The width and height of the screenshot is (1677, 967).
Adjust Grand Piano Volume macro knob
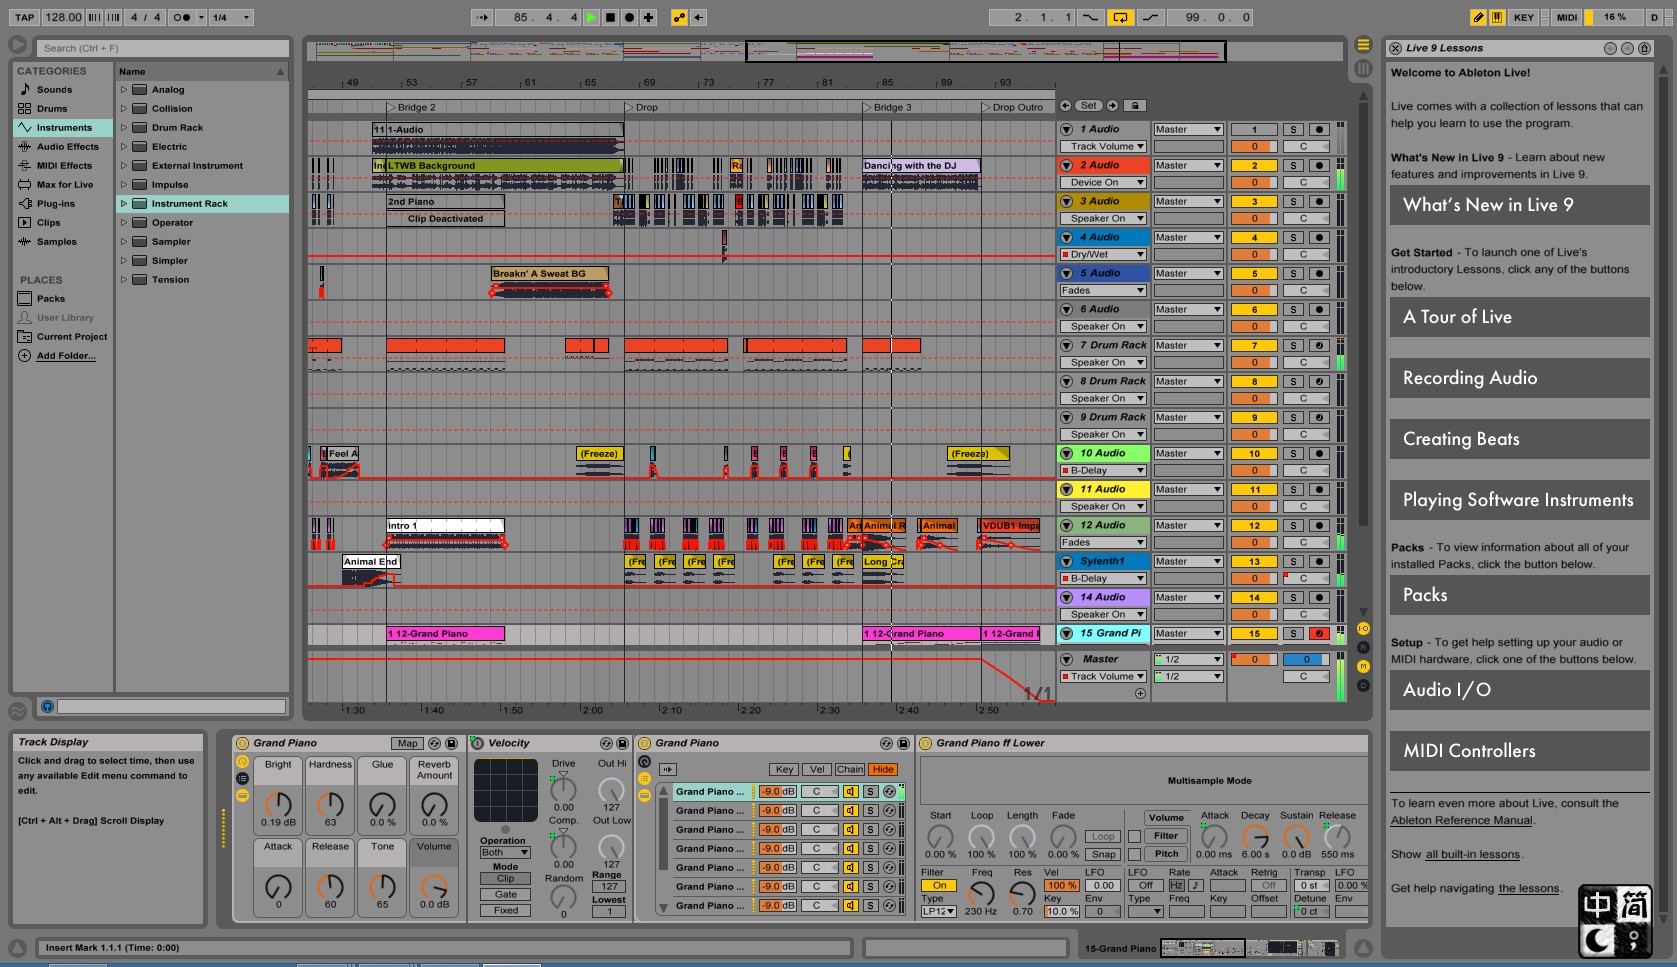[434, 886]
